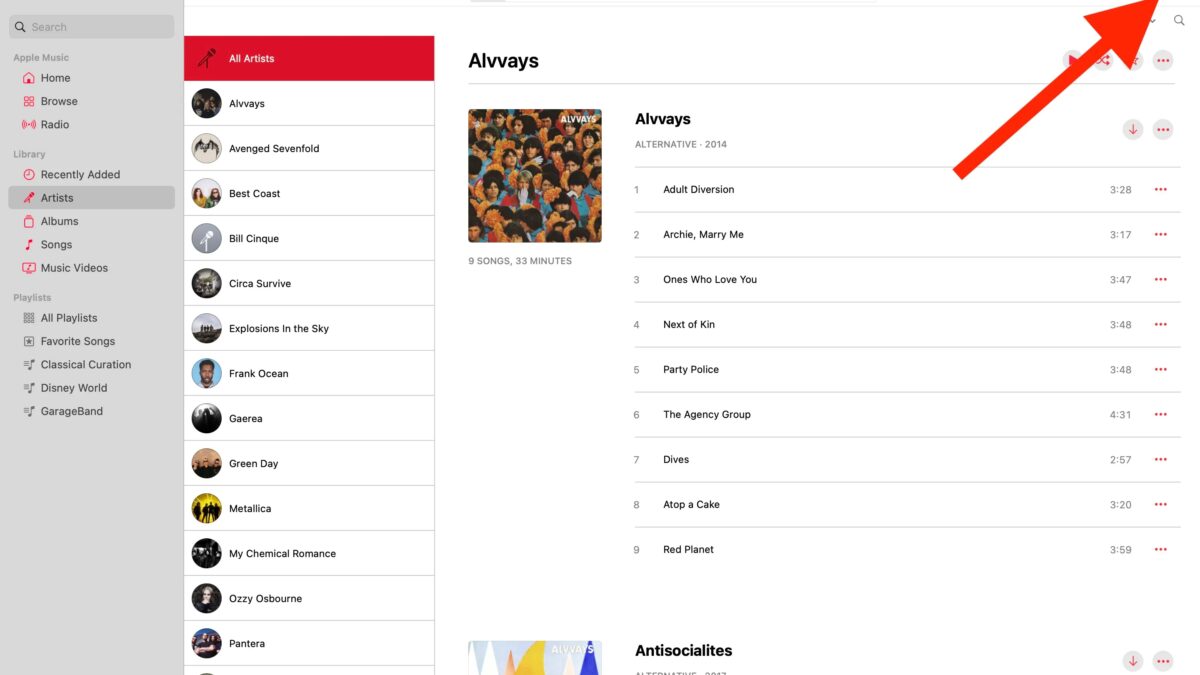Image resolution: width=1200 pixels, height=675 pixels.
Task: Open Music Videos from the Library section
Action: click(73, 267)
